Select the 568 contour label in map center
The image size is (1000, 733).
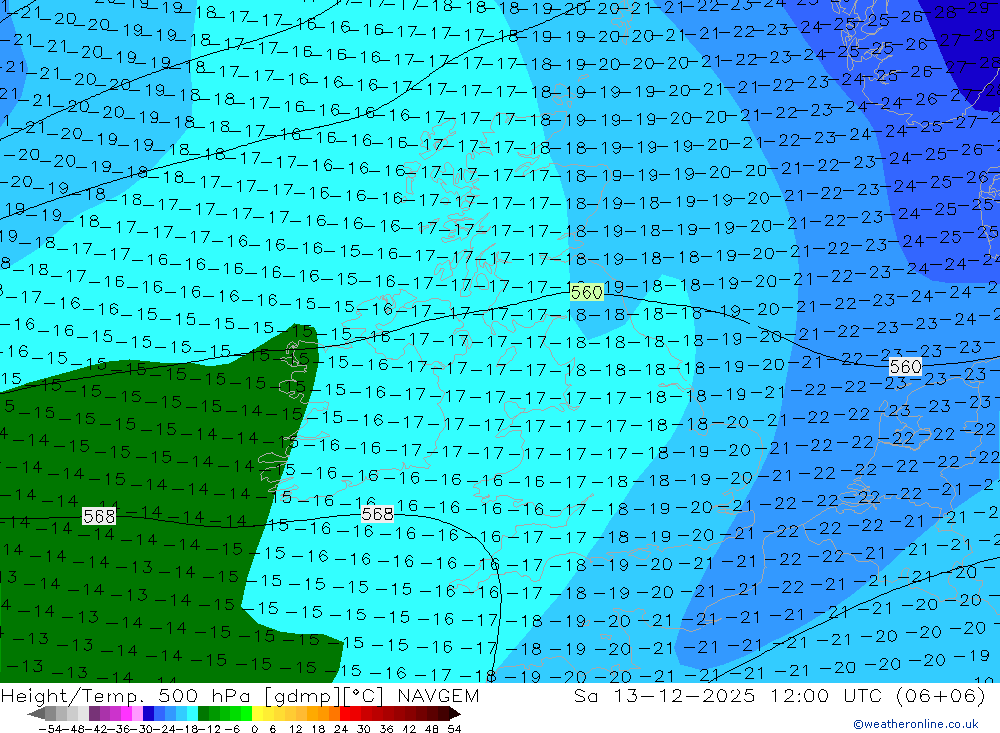[x=377, y=514]
